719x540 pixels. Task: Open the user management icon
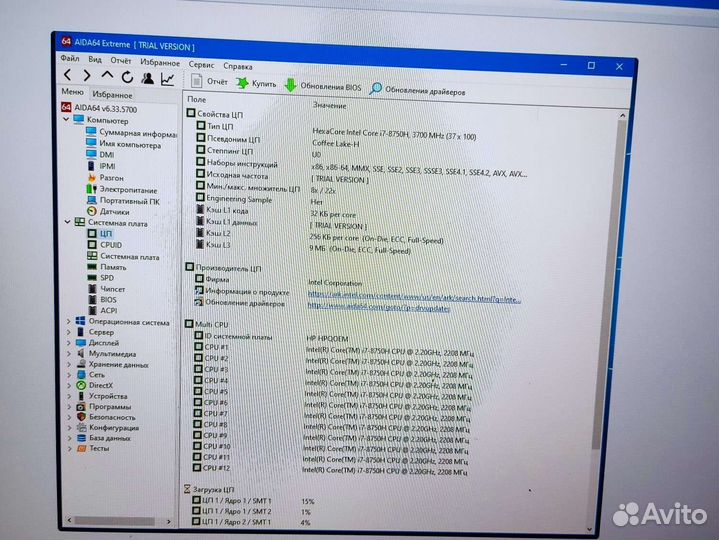click(147, 77)
